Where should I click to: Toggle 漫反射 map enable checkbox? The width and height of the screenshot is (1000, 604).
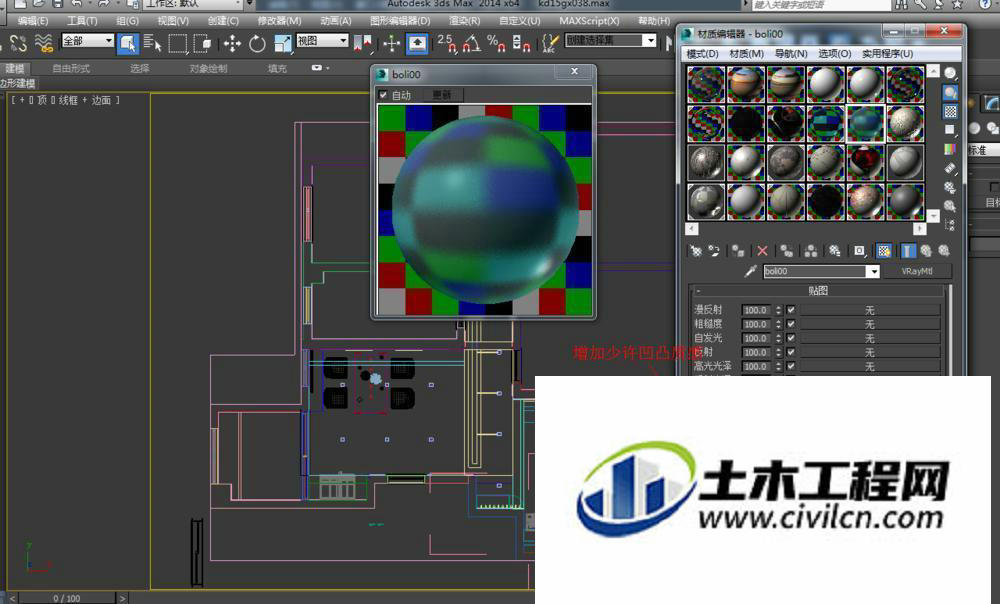[791, 310]
